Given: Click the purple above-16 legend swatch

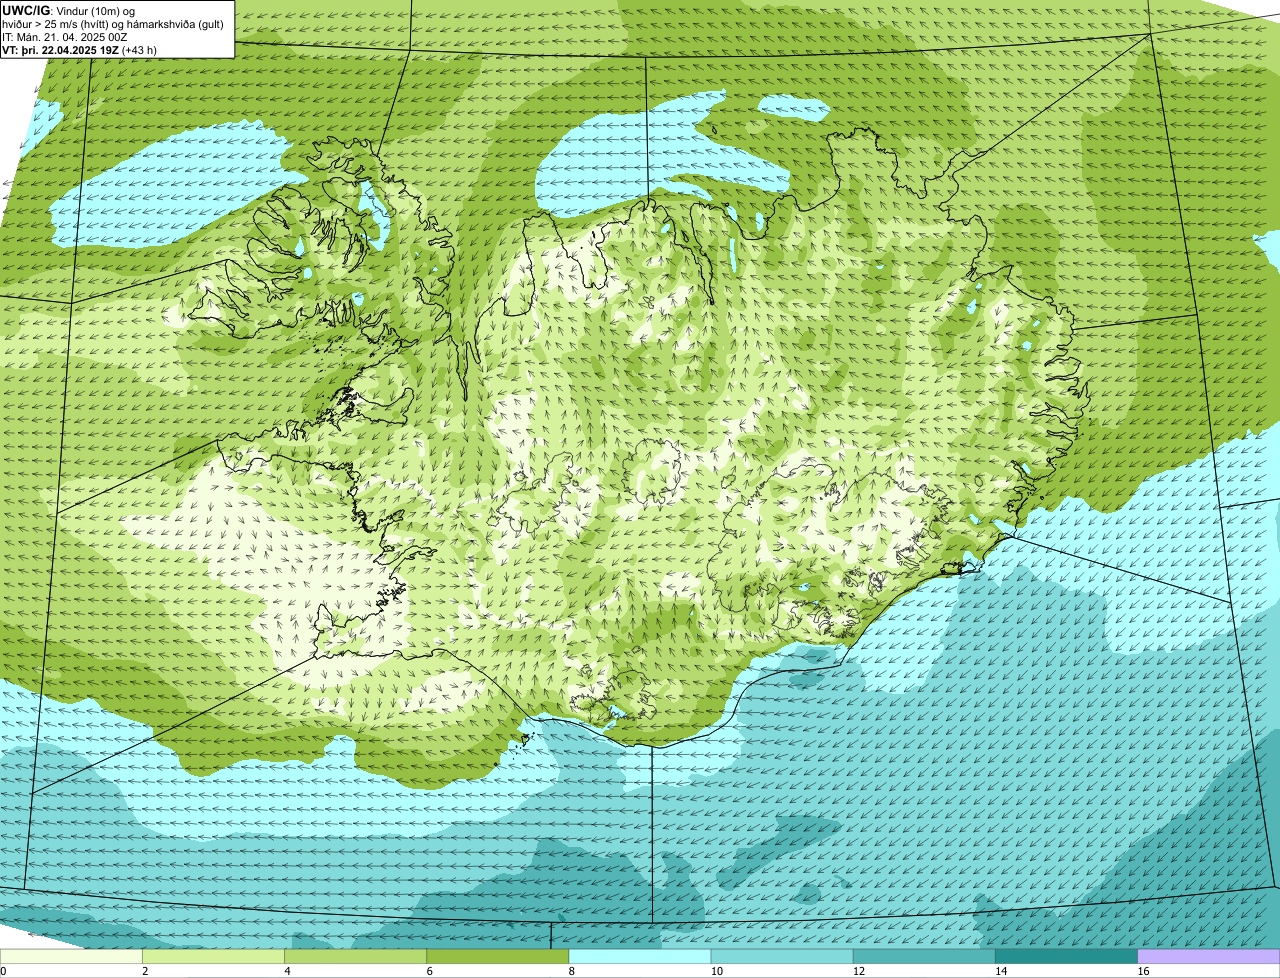Looking at the screenshot, I should pos(1209,956).
